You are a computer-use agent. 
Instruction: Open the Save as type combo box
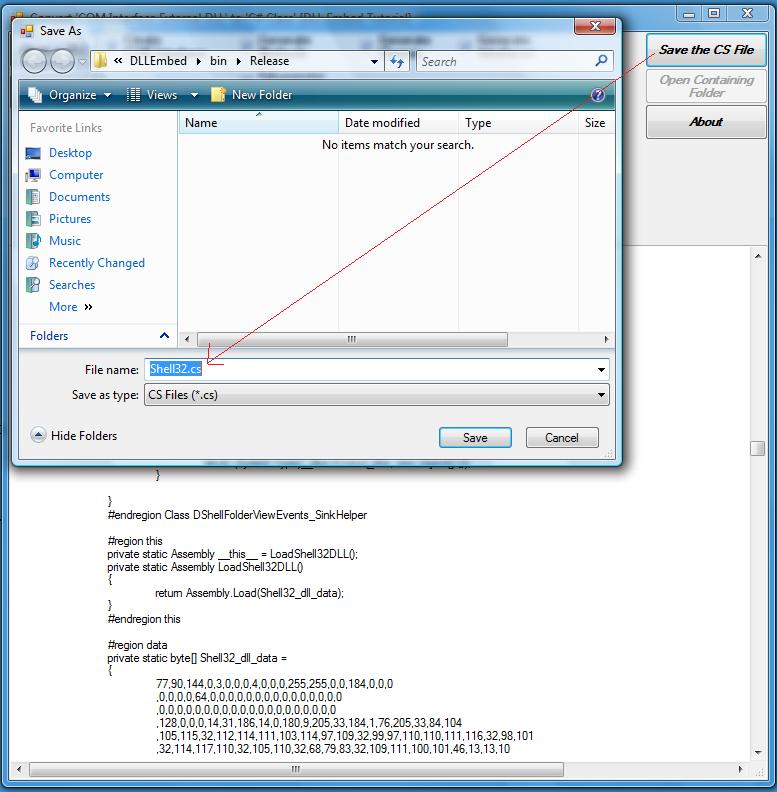point(377,395)
